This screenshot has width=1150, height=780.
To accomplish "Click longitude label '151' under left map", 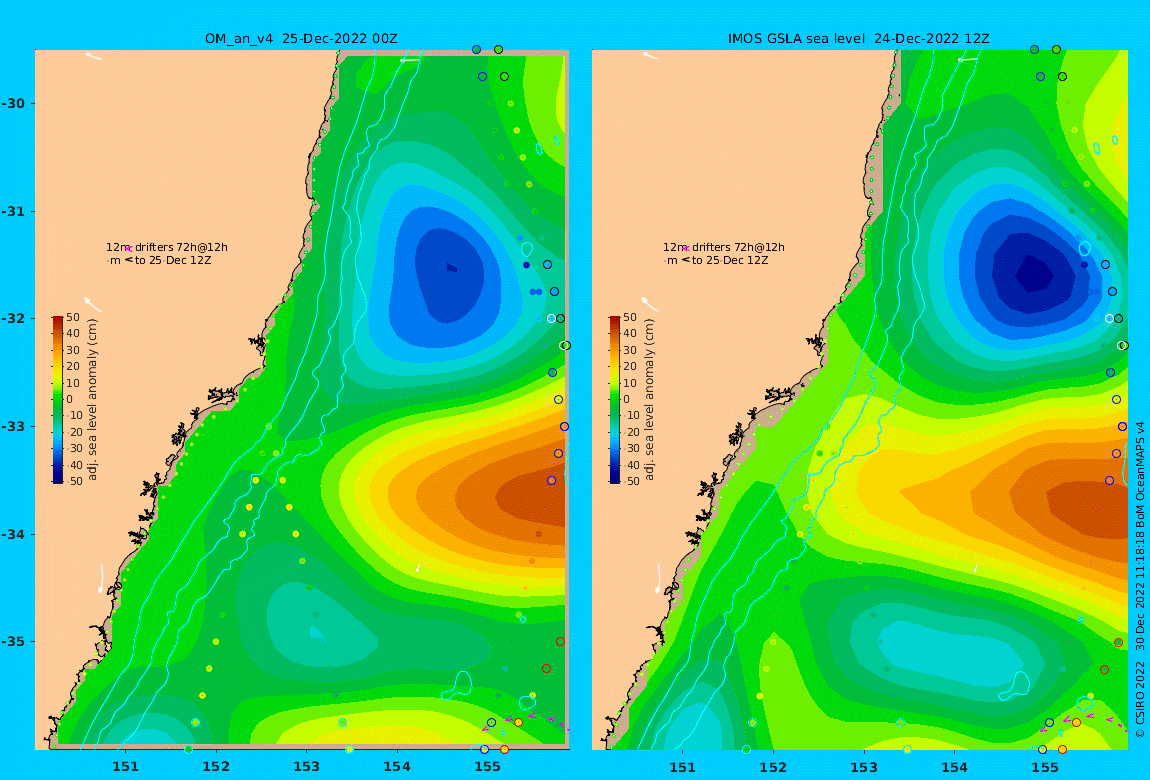I will pyautogui.click(x=125, y=767).
